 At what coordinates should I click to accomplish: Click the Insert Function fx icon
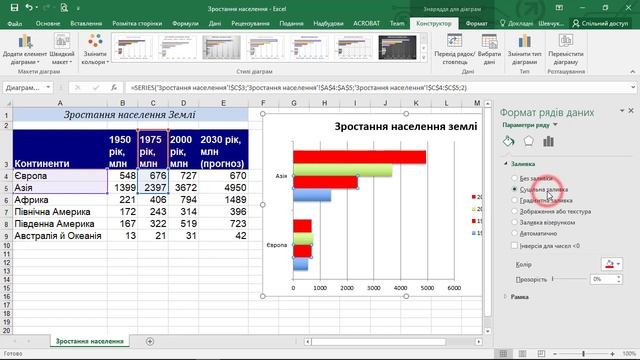114,88
